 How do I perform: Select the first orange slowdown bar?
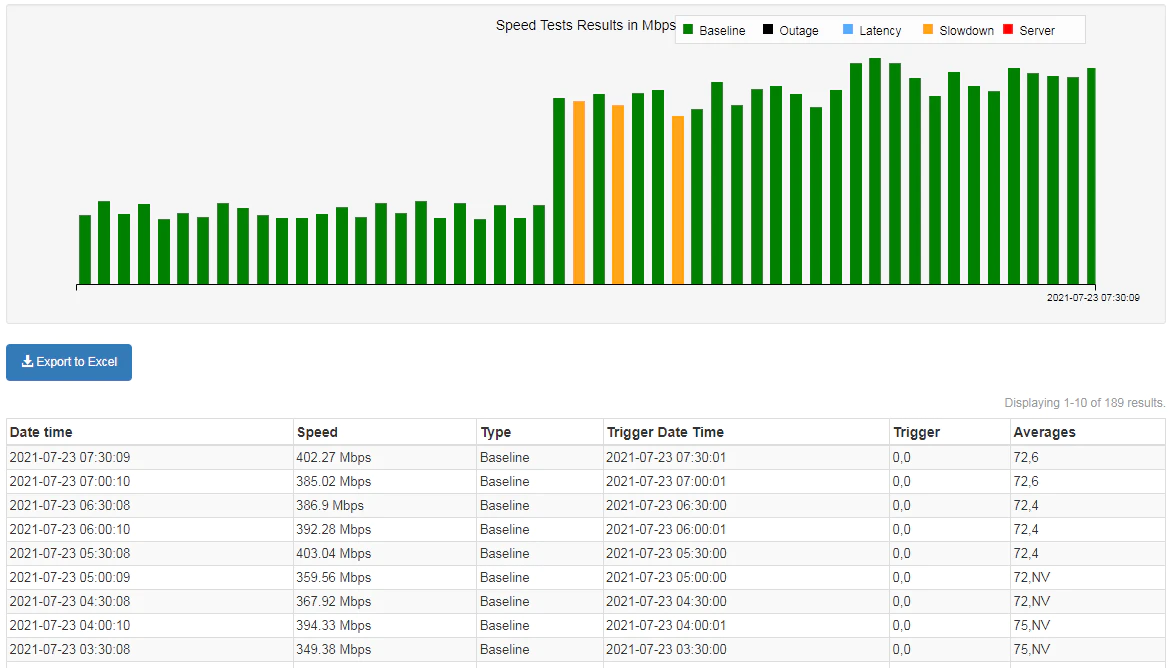pos(579,193)
